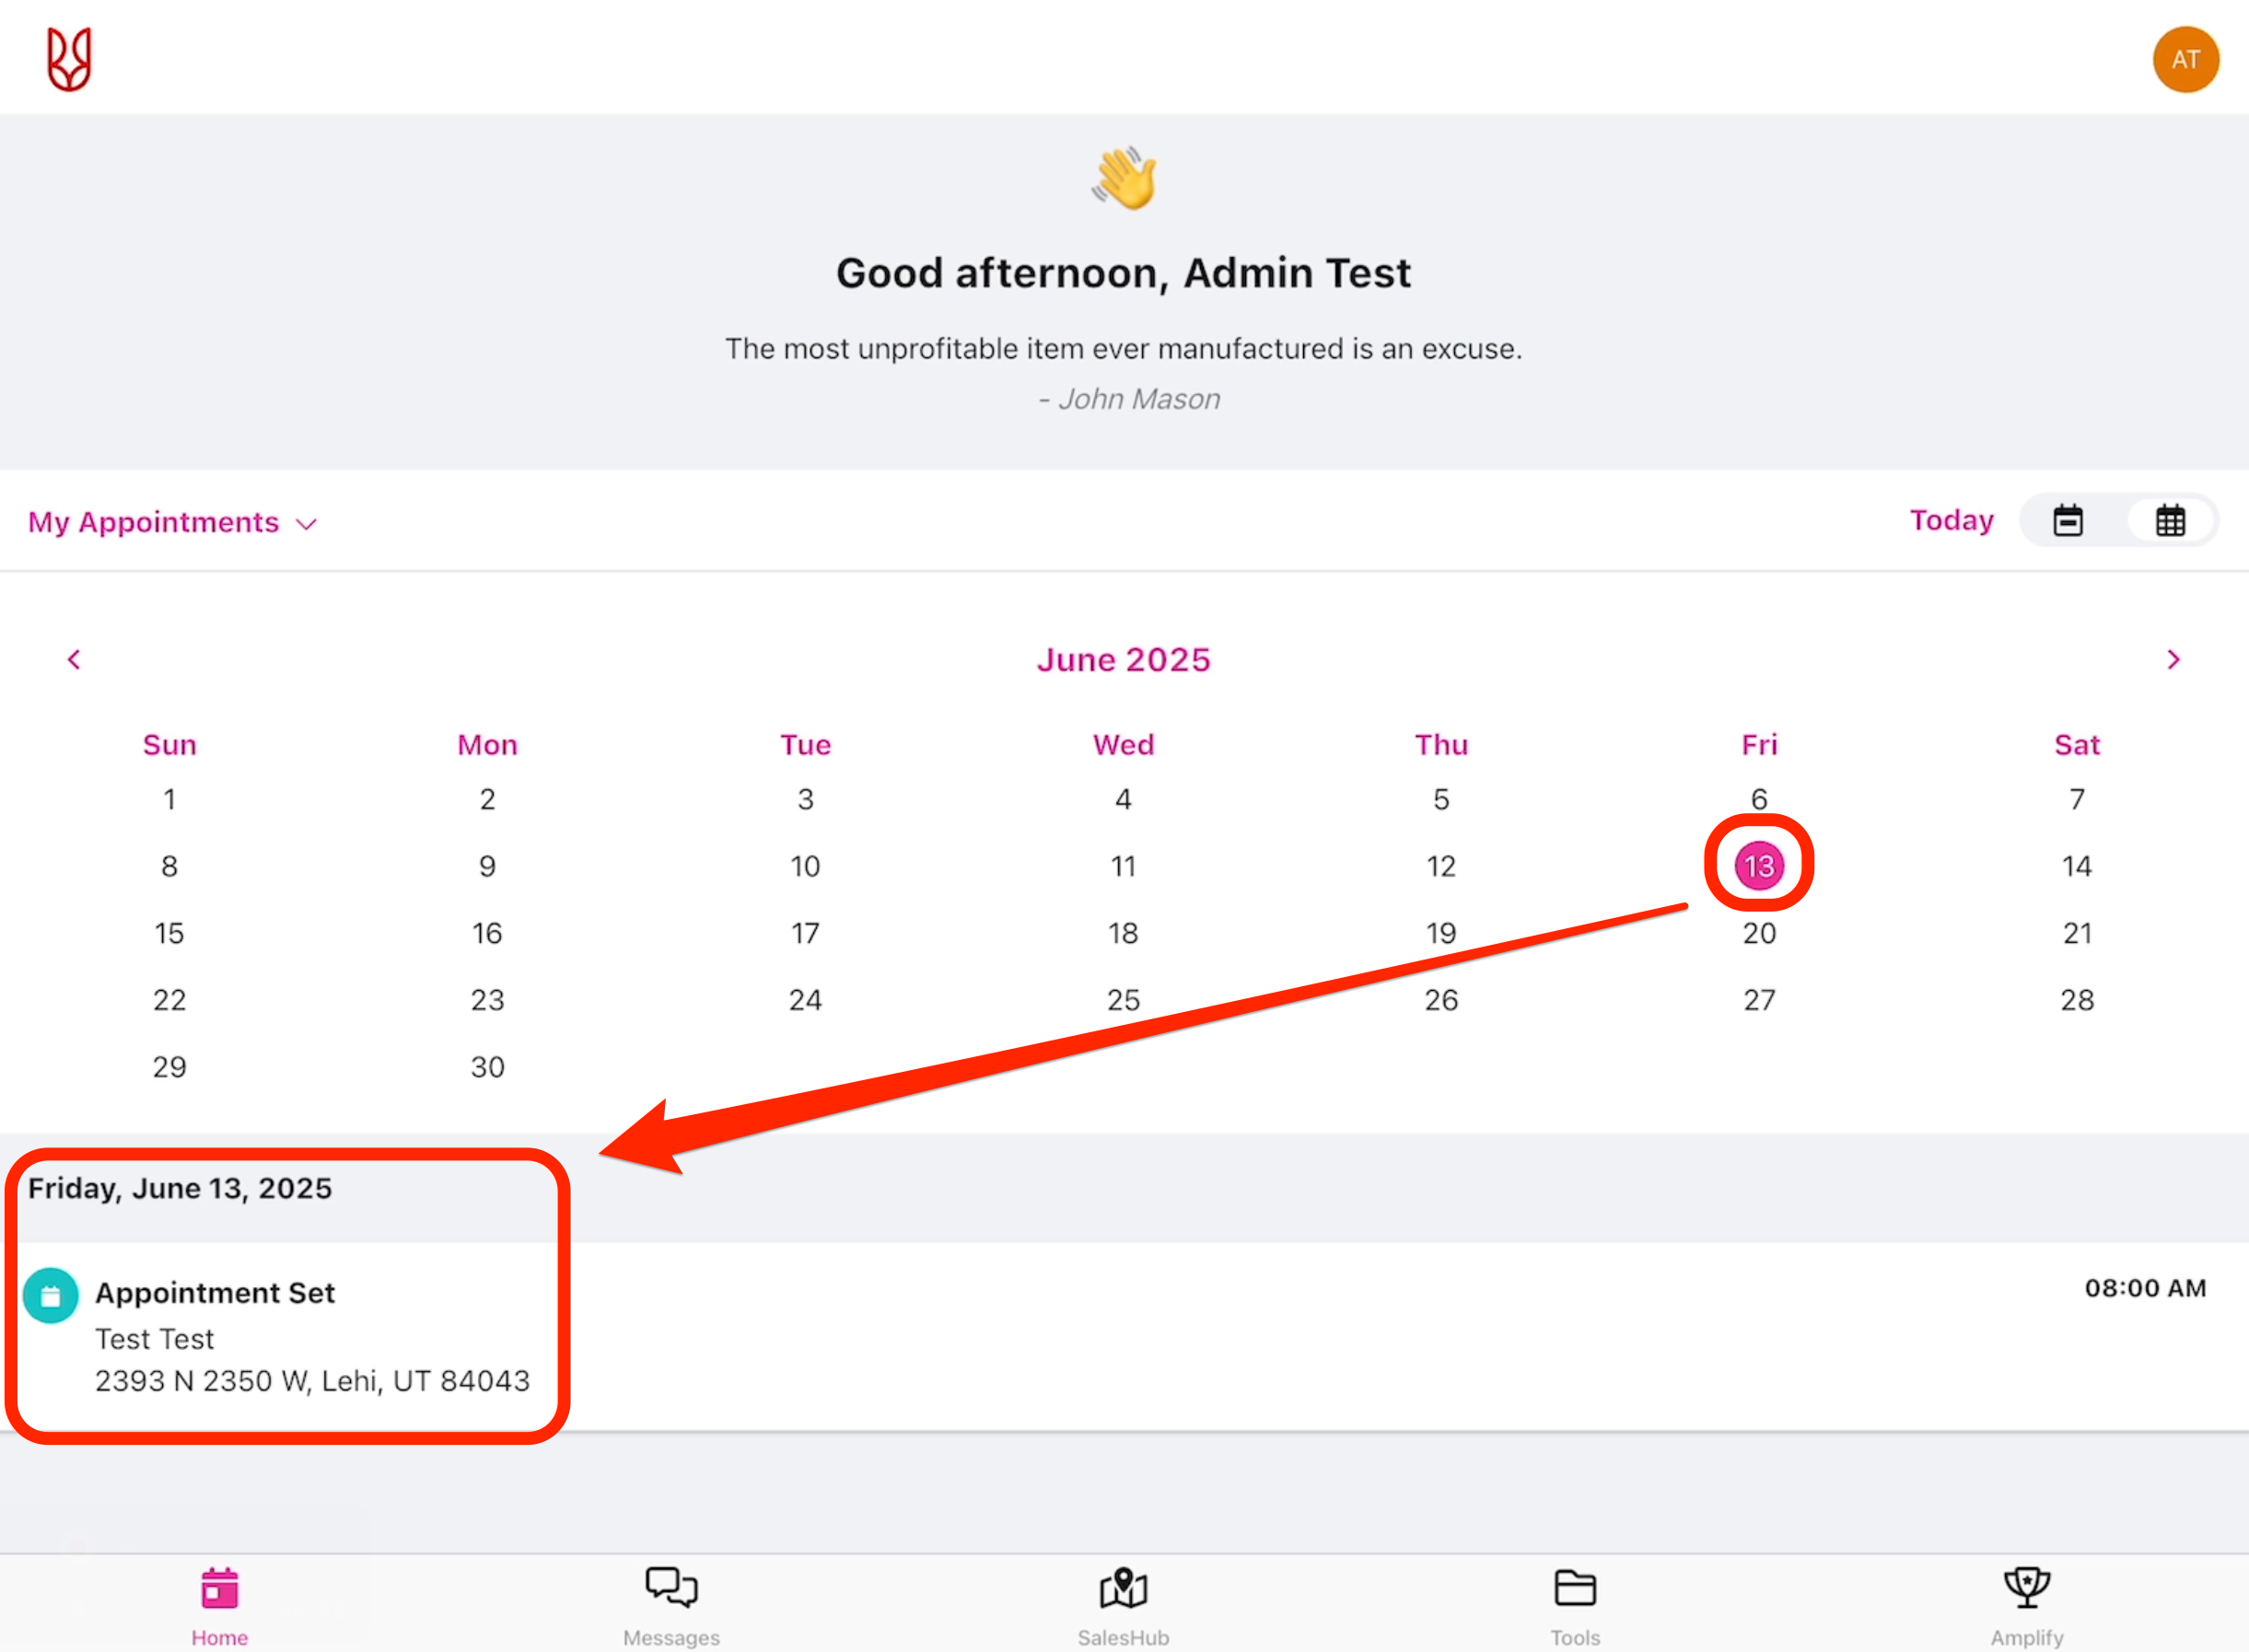Viewport: 2249px width, 1652px height.
Task: Switch to month grid calendar view
Action: coord(2169,521)
